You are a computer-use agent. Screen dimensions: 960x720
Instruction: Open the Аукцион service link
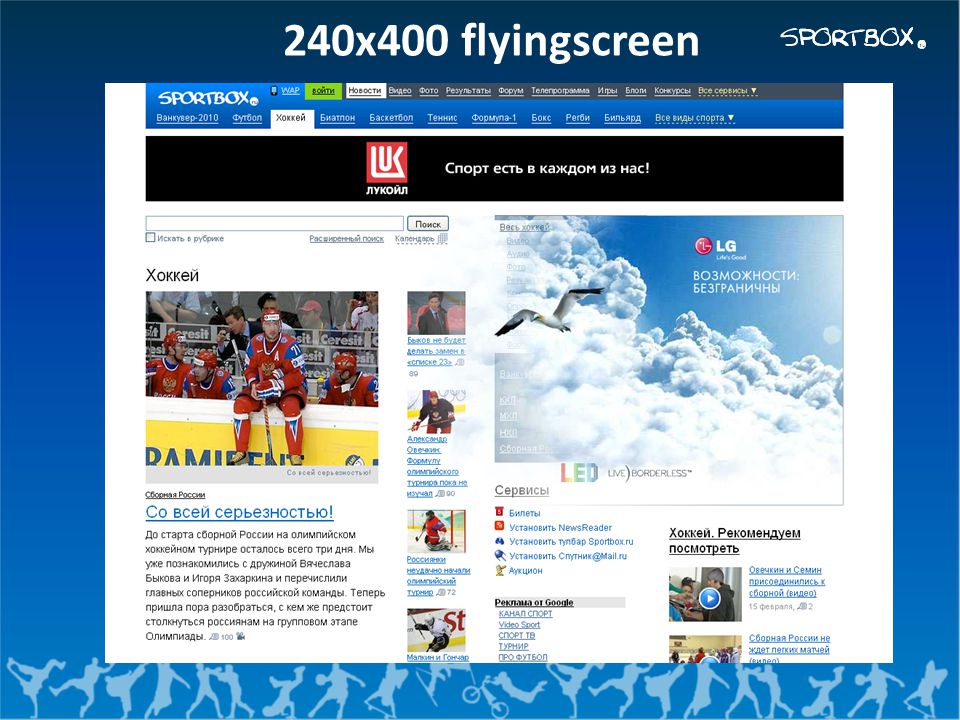[525, 571]
